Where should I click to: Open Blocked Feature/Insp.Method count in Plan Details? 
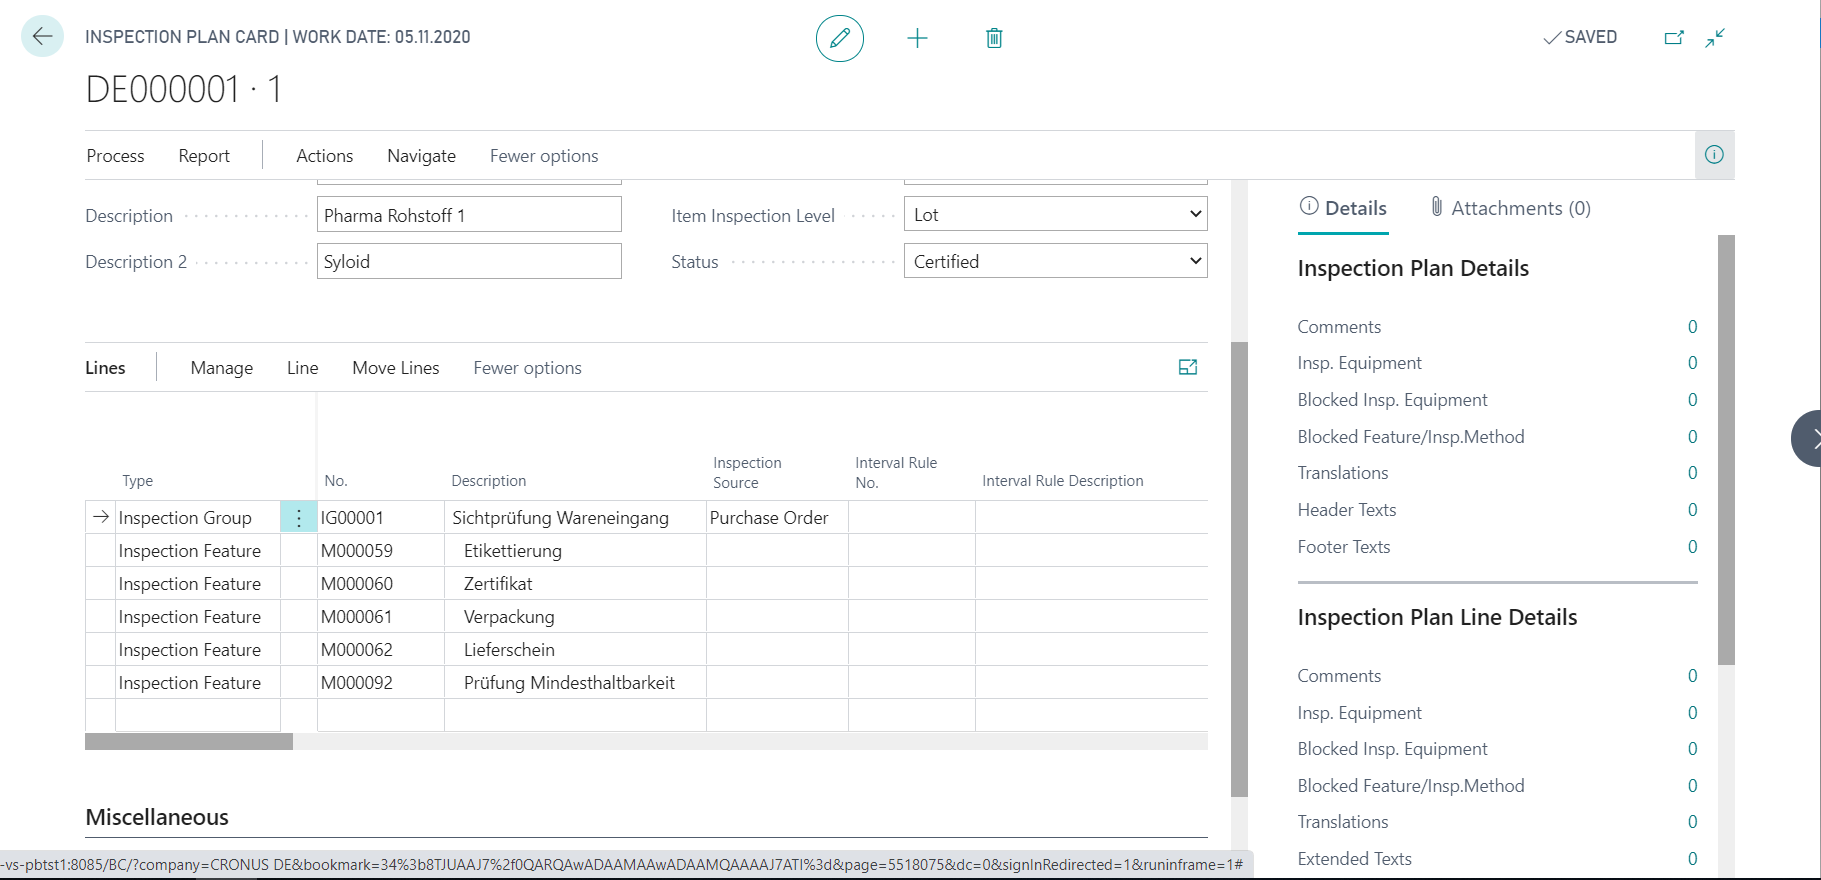[x=1692, y=437]
